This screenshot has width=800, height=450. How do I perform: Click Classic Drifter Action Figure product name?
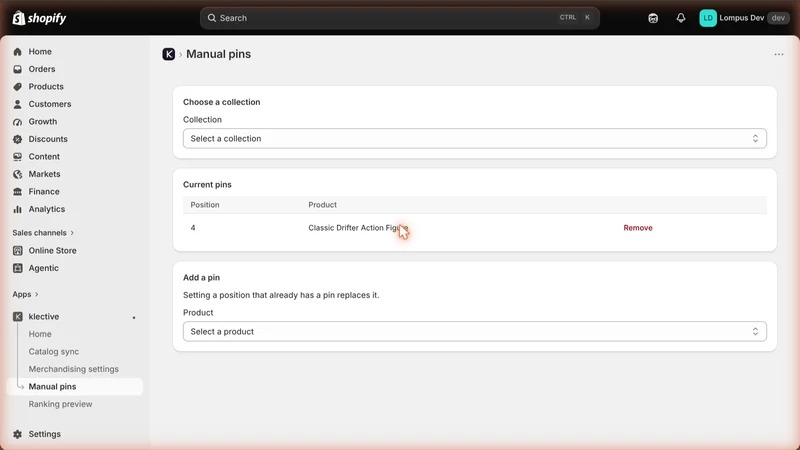(x=358, y=228)
